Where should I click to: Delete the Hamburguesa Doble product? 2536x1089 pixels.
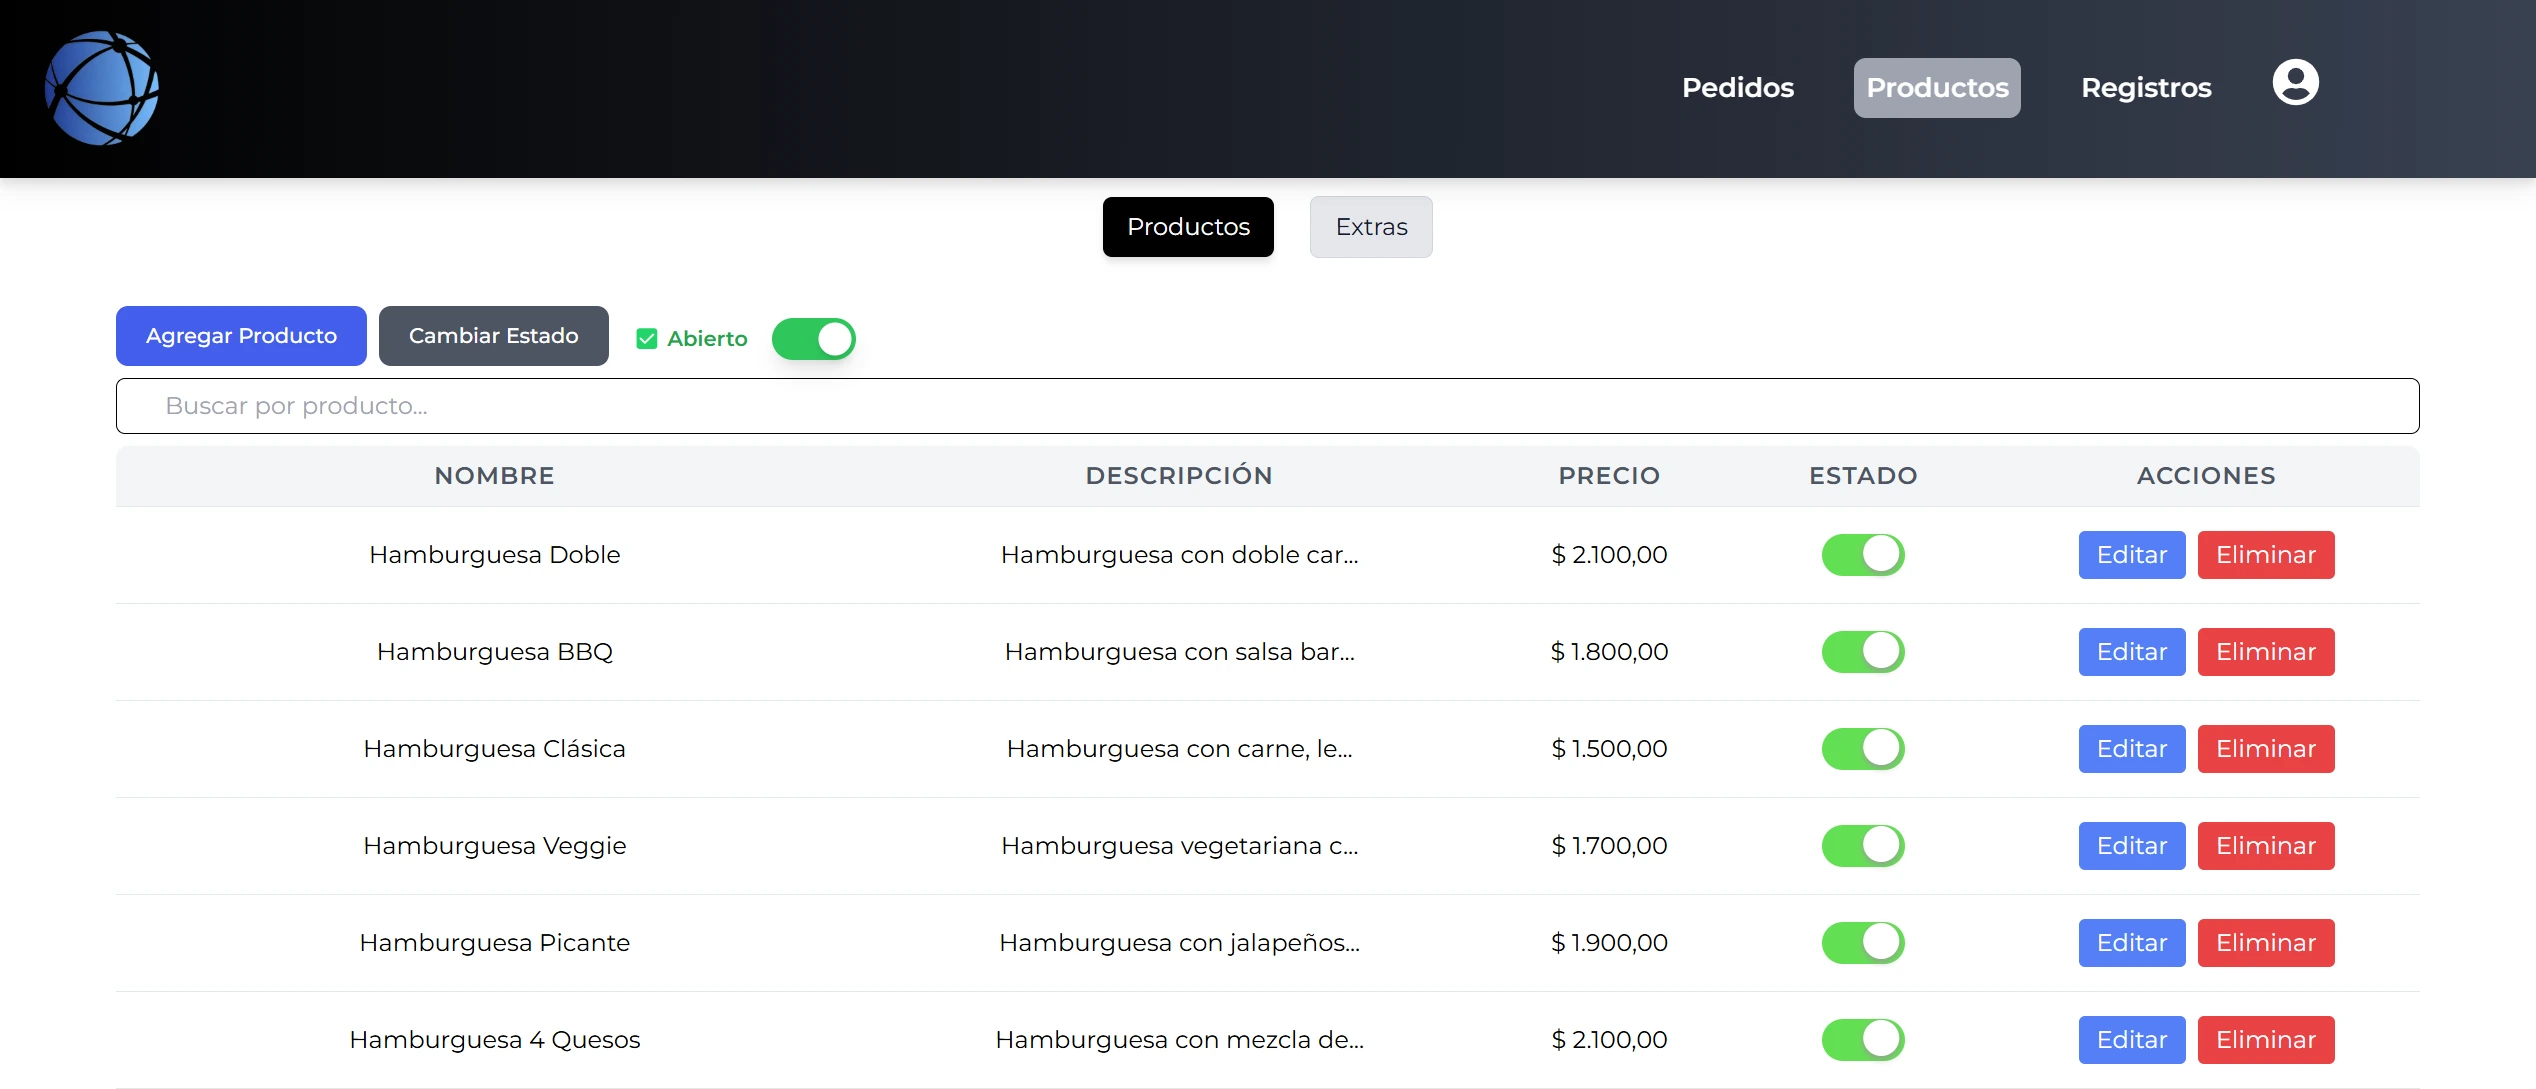[x=2266, y=555]
